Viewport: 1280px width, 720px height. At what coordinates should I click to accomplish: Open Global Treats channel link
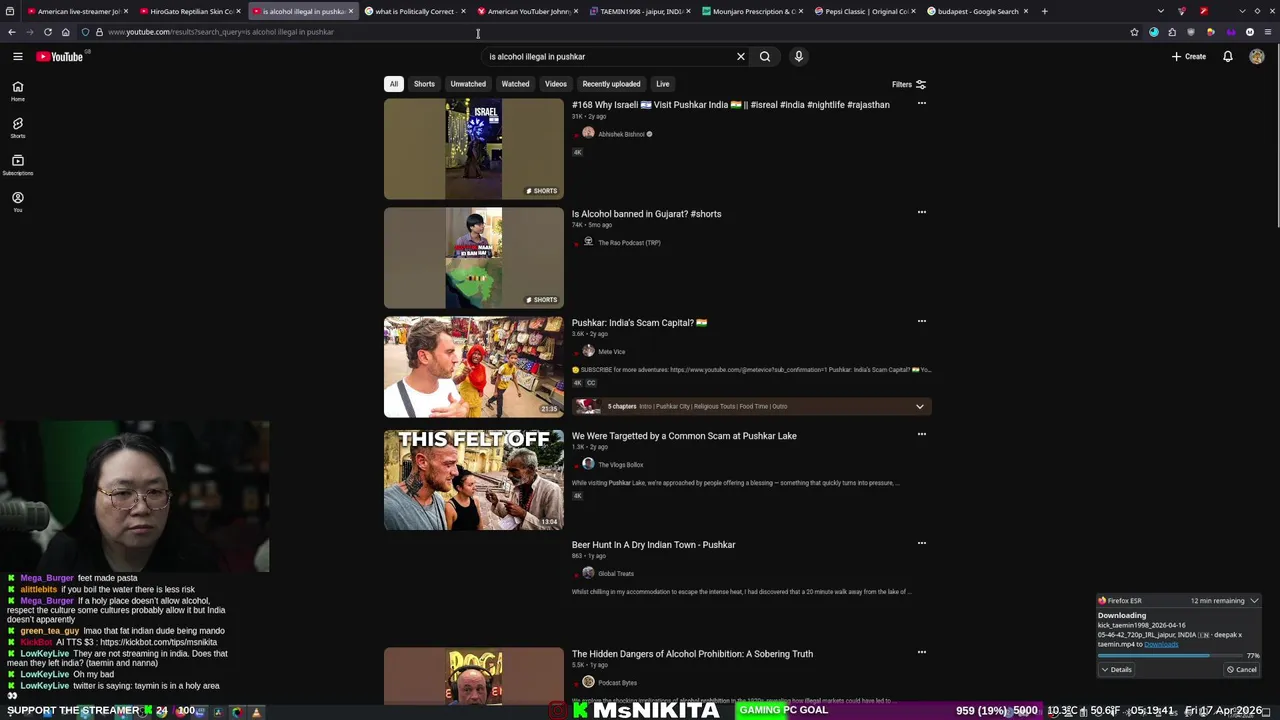tap(616, 574)
